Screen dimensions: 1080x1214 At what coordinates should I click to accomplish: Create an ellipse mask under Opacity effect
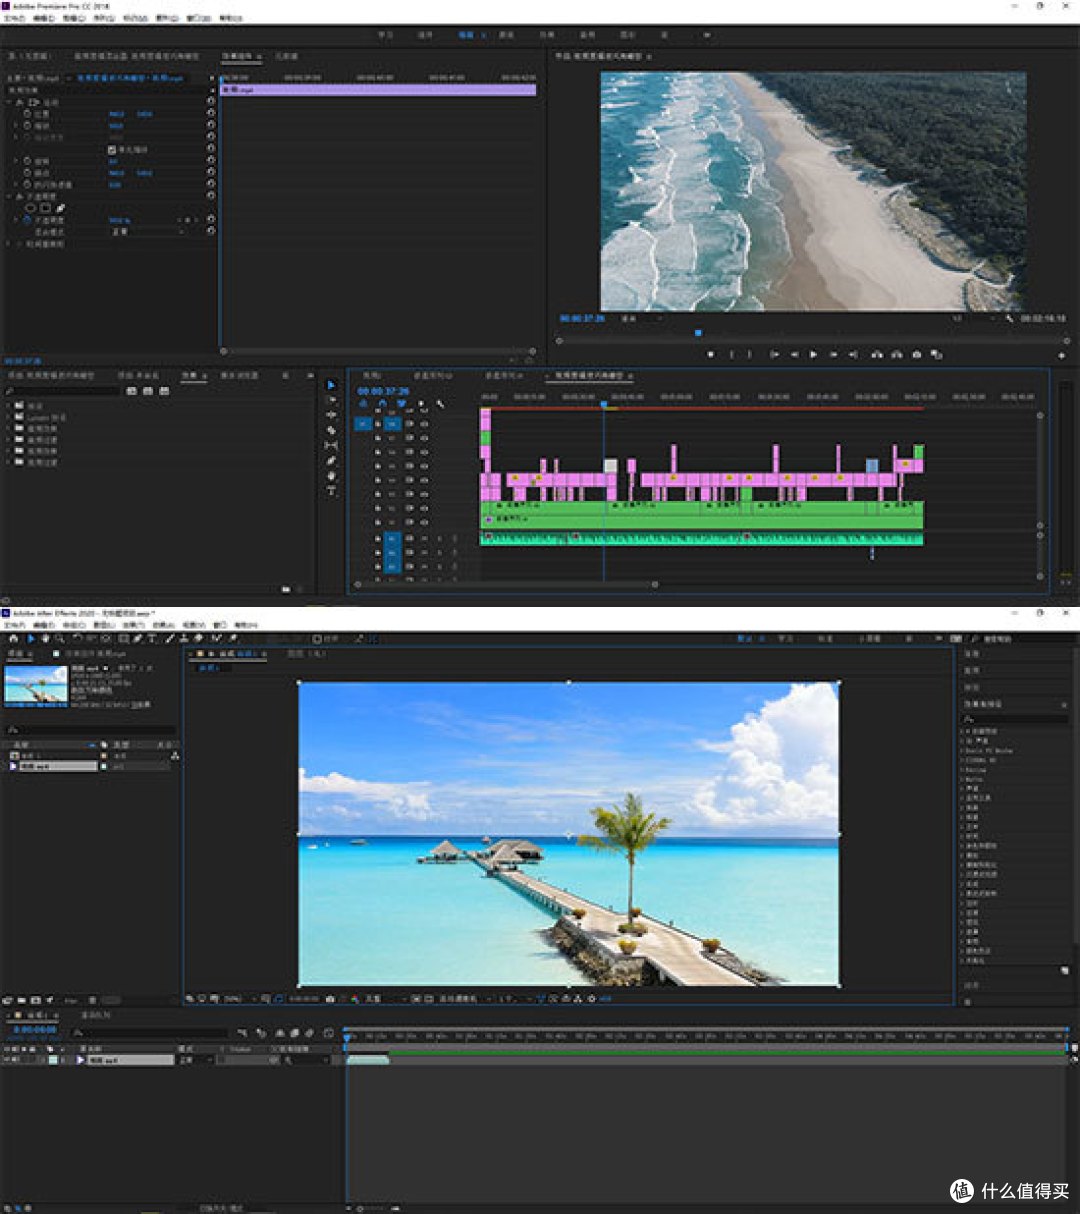tap(30, 208)
